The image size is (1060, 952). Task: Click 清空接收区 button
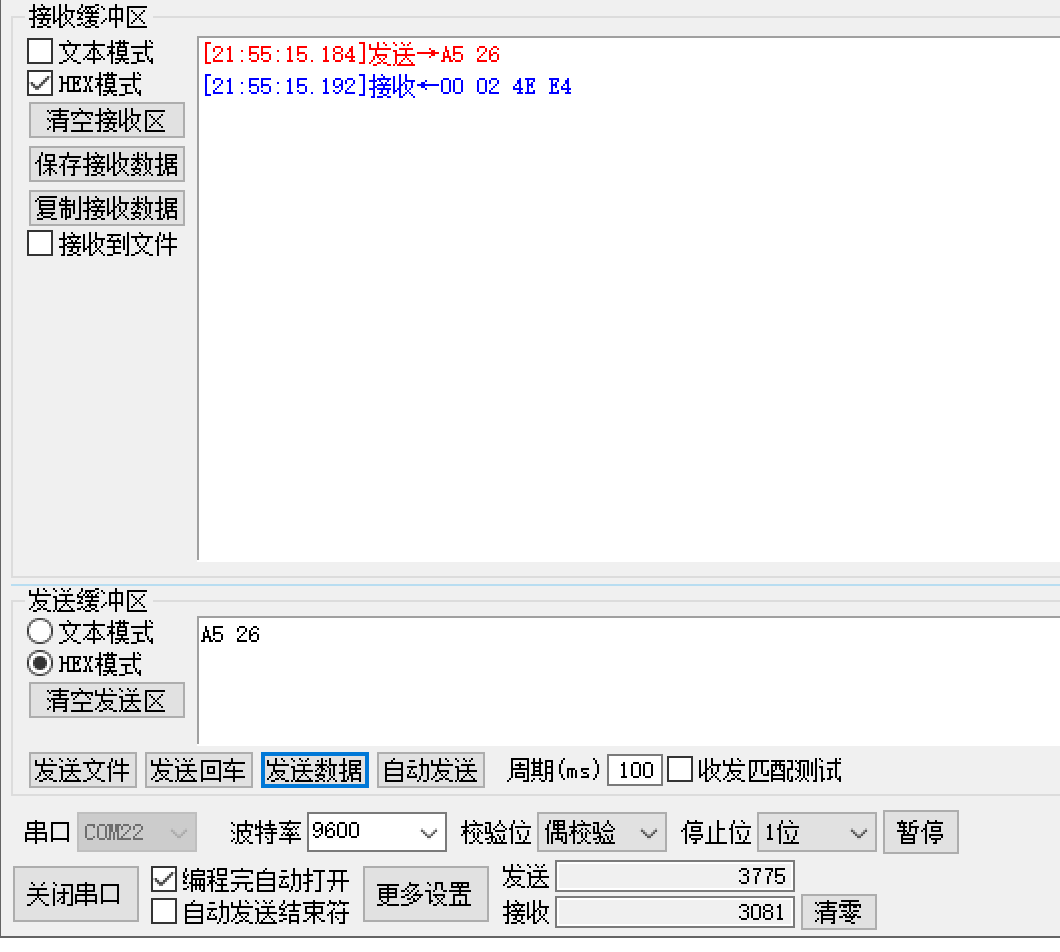pyautogui.click(x=106, y=121)
